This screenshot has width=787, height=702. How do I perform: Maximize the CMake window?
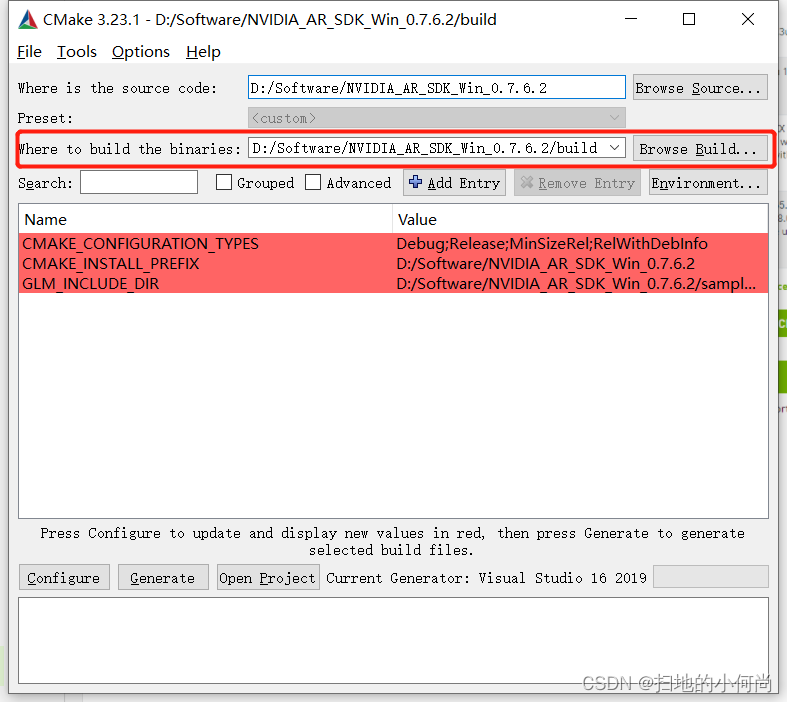point(689,19)
